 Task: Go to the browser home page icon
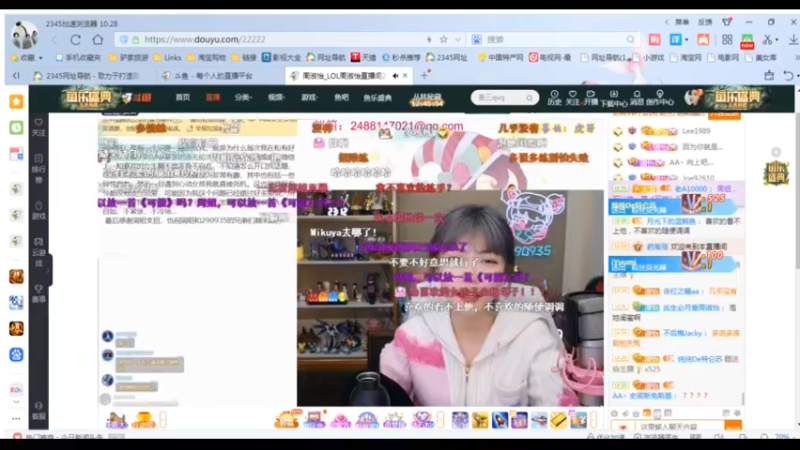[x=97, y=39]
